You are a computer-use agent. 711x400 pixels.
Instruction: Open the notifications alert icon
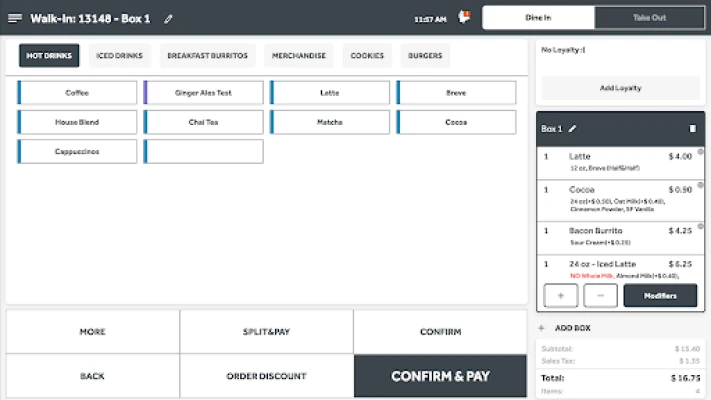point(463,17)
